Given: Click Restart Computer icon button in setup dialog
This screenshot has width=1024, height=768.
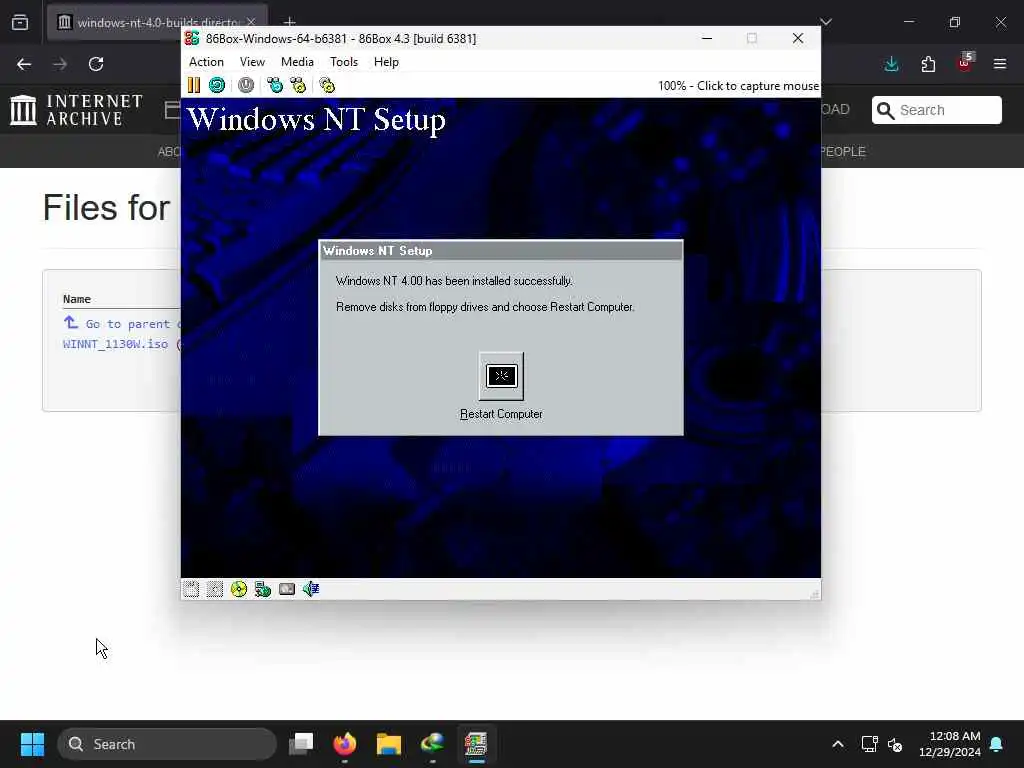Looking at the screenshot, I should point(501,376).
